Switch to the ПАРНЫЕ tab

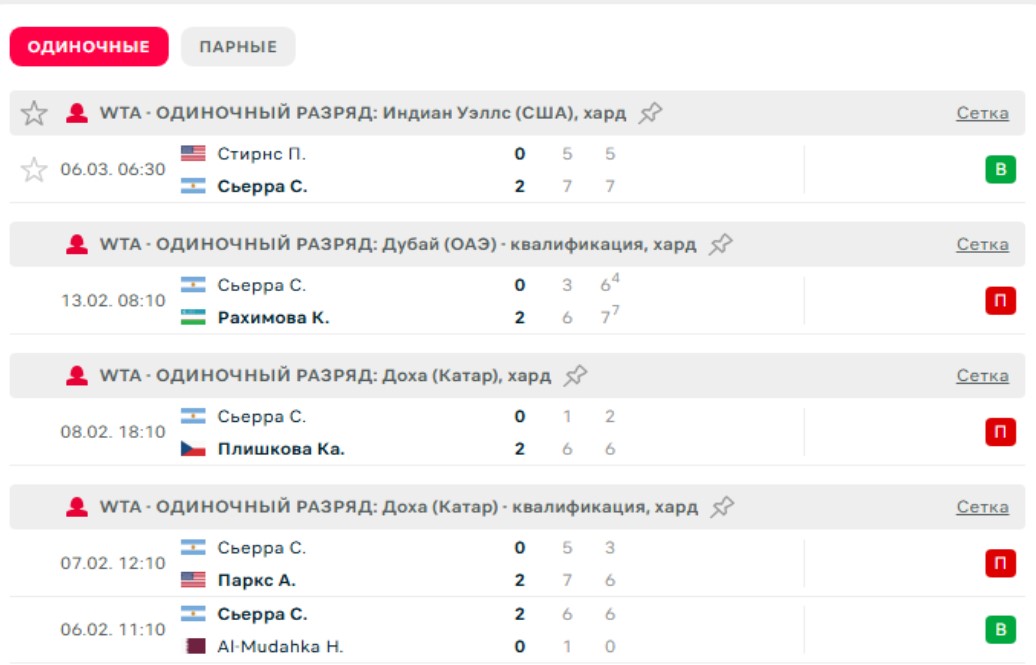(x=238, y=47)
